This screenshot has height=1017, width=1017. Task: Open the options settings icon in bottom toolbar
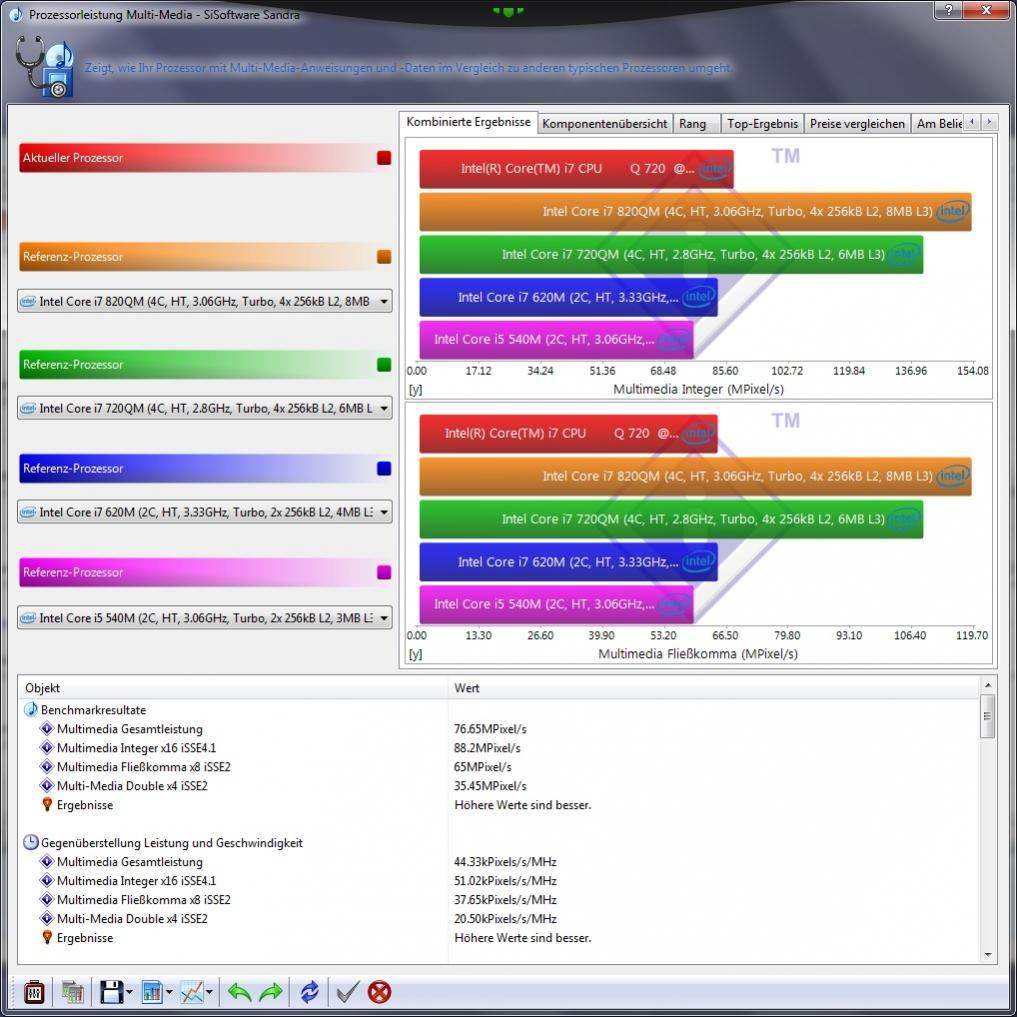coord(34,992)
